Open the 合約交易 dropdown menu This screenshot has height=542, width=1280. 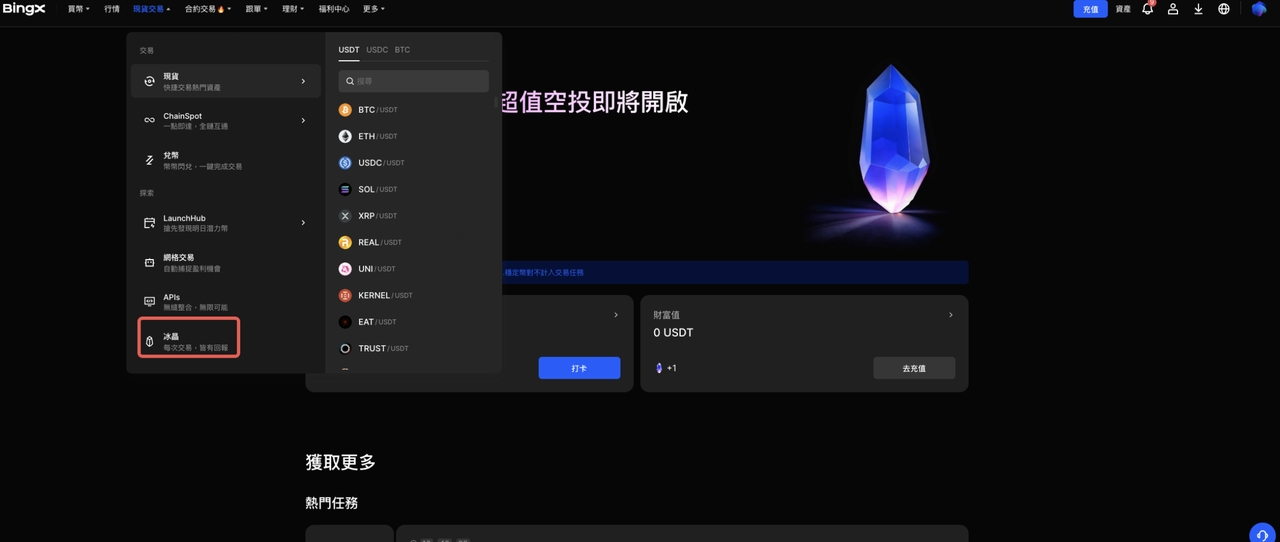[207, 9]
